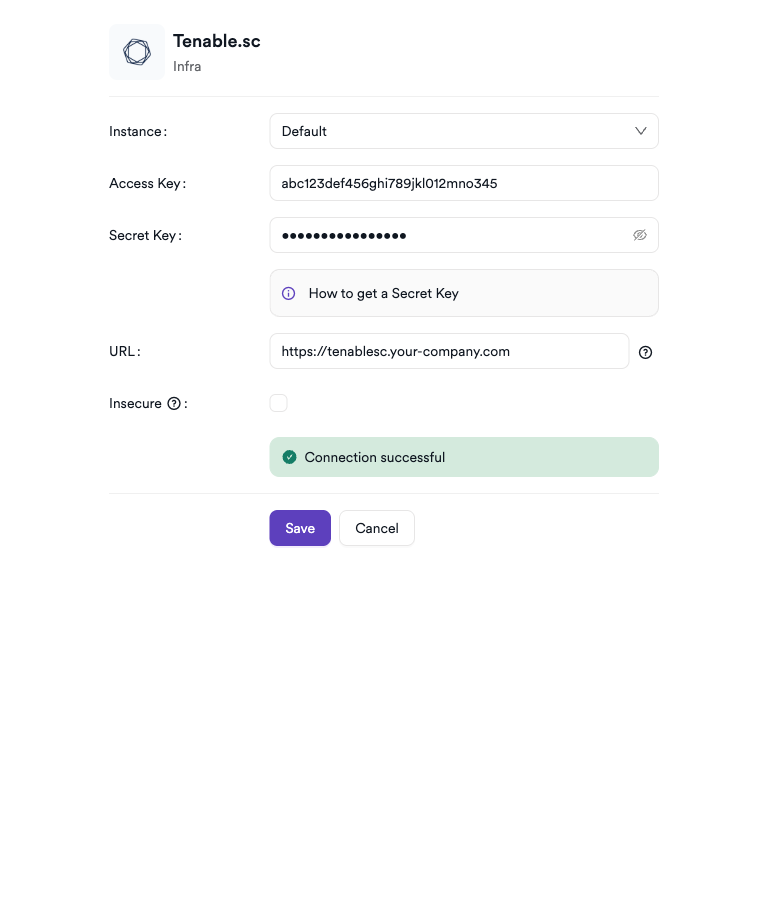Click the hexagonal Tenable emblem at top left
Image resolution: width=768 pixels, height=900 pixels.
[136, 51]
